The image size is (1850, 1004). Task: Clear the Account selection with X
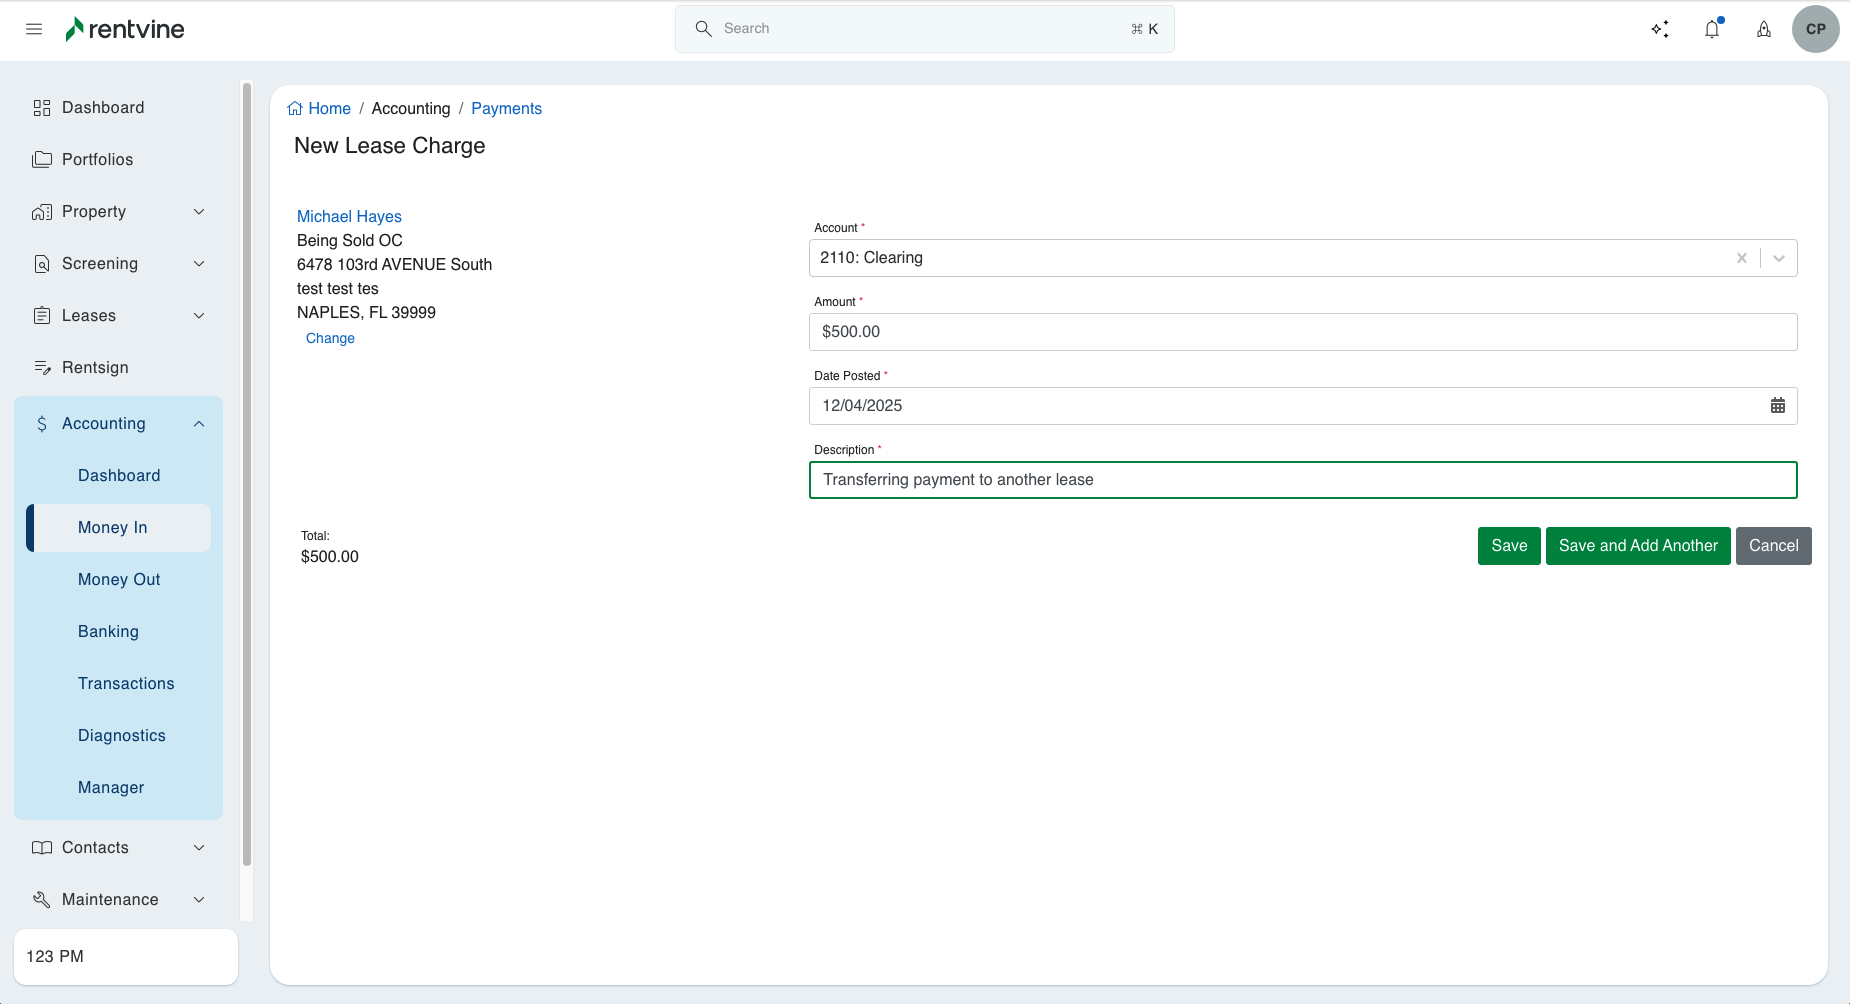click(1741, 258)
